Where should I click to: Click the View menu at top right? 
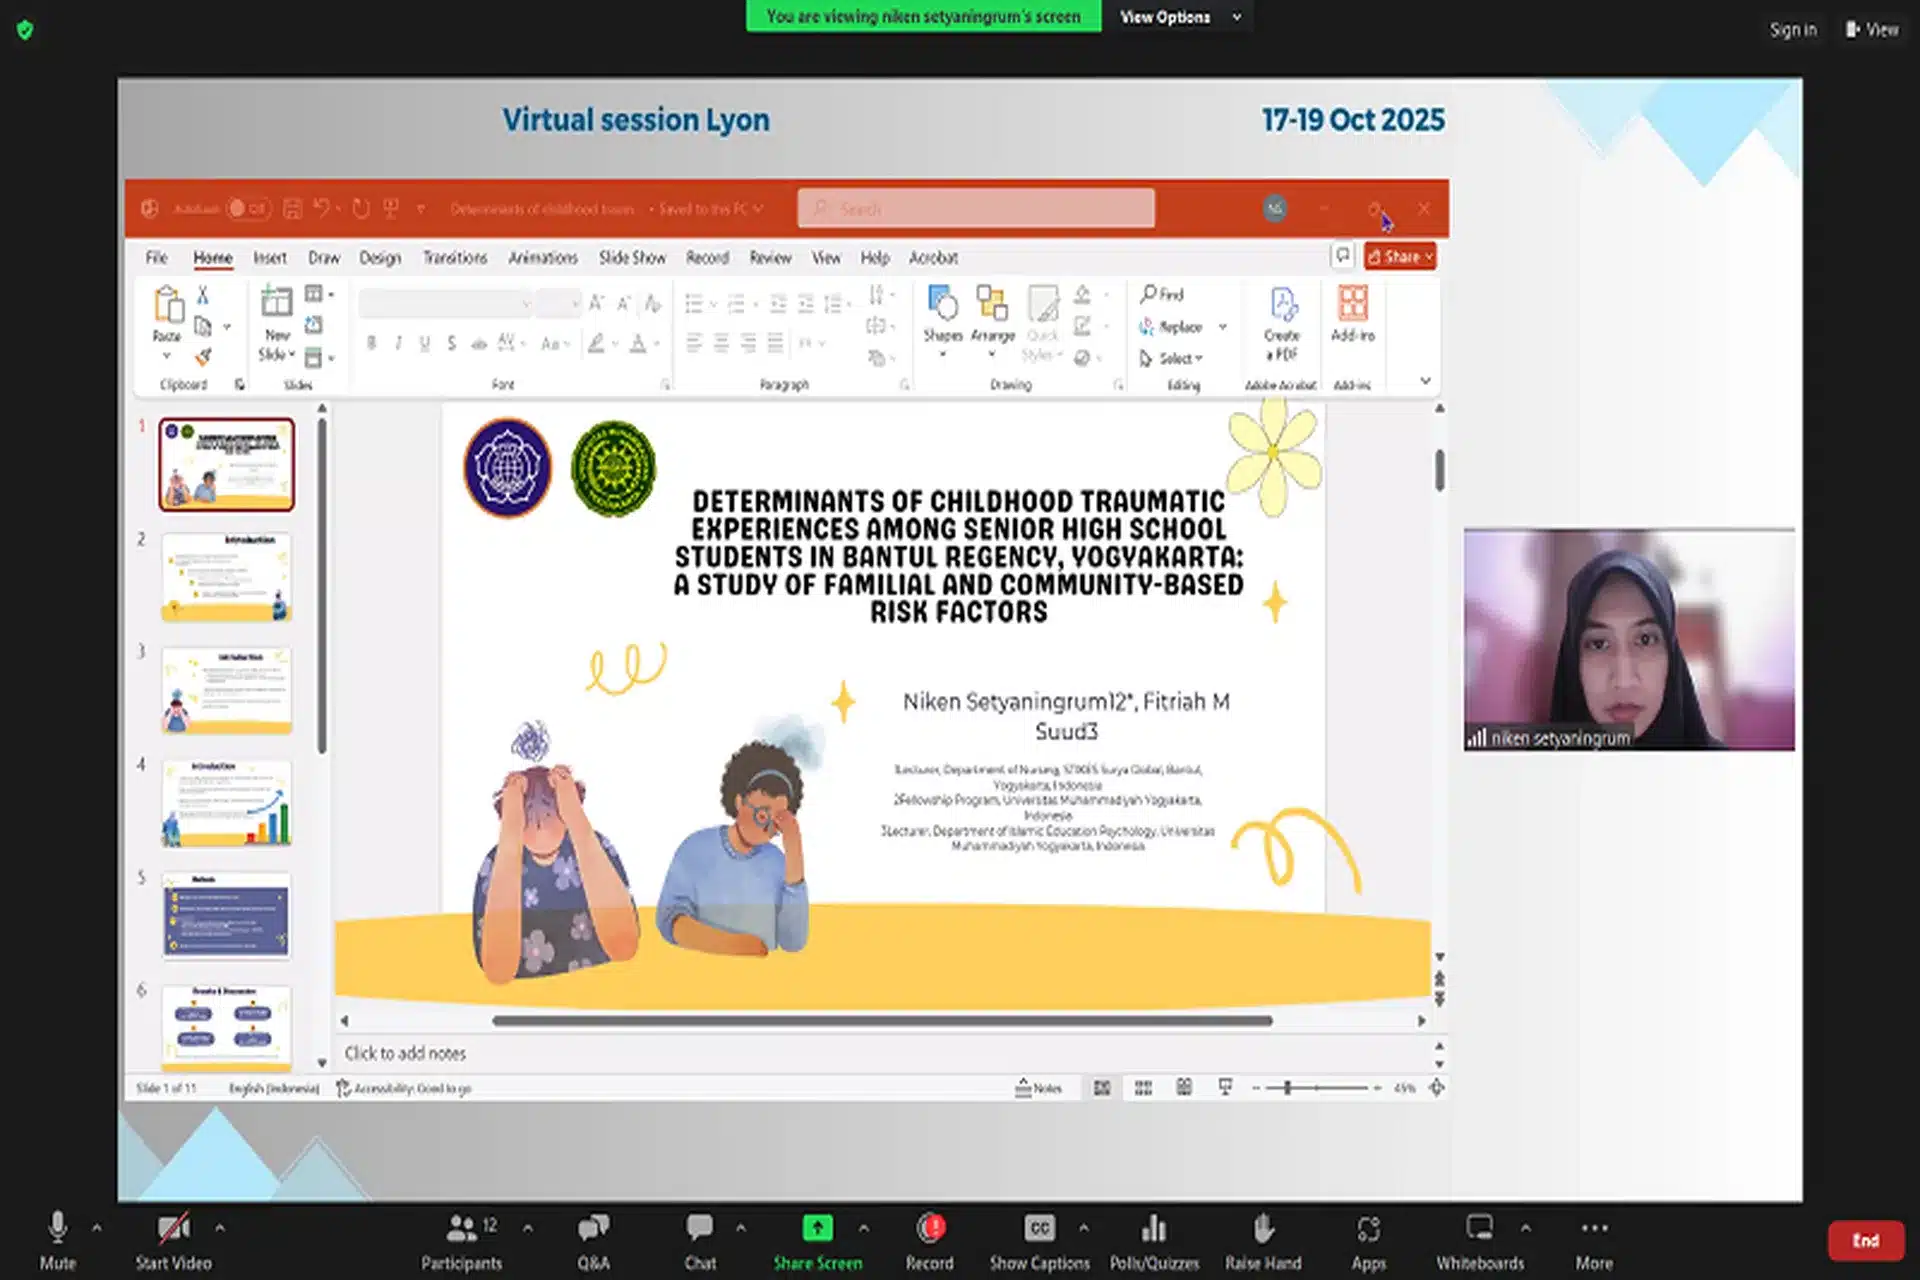(x=1872, y=30)
